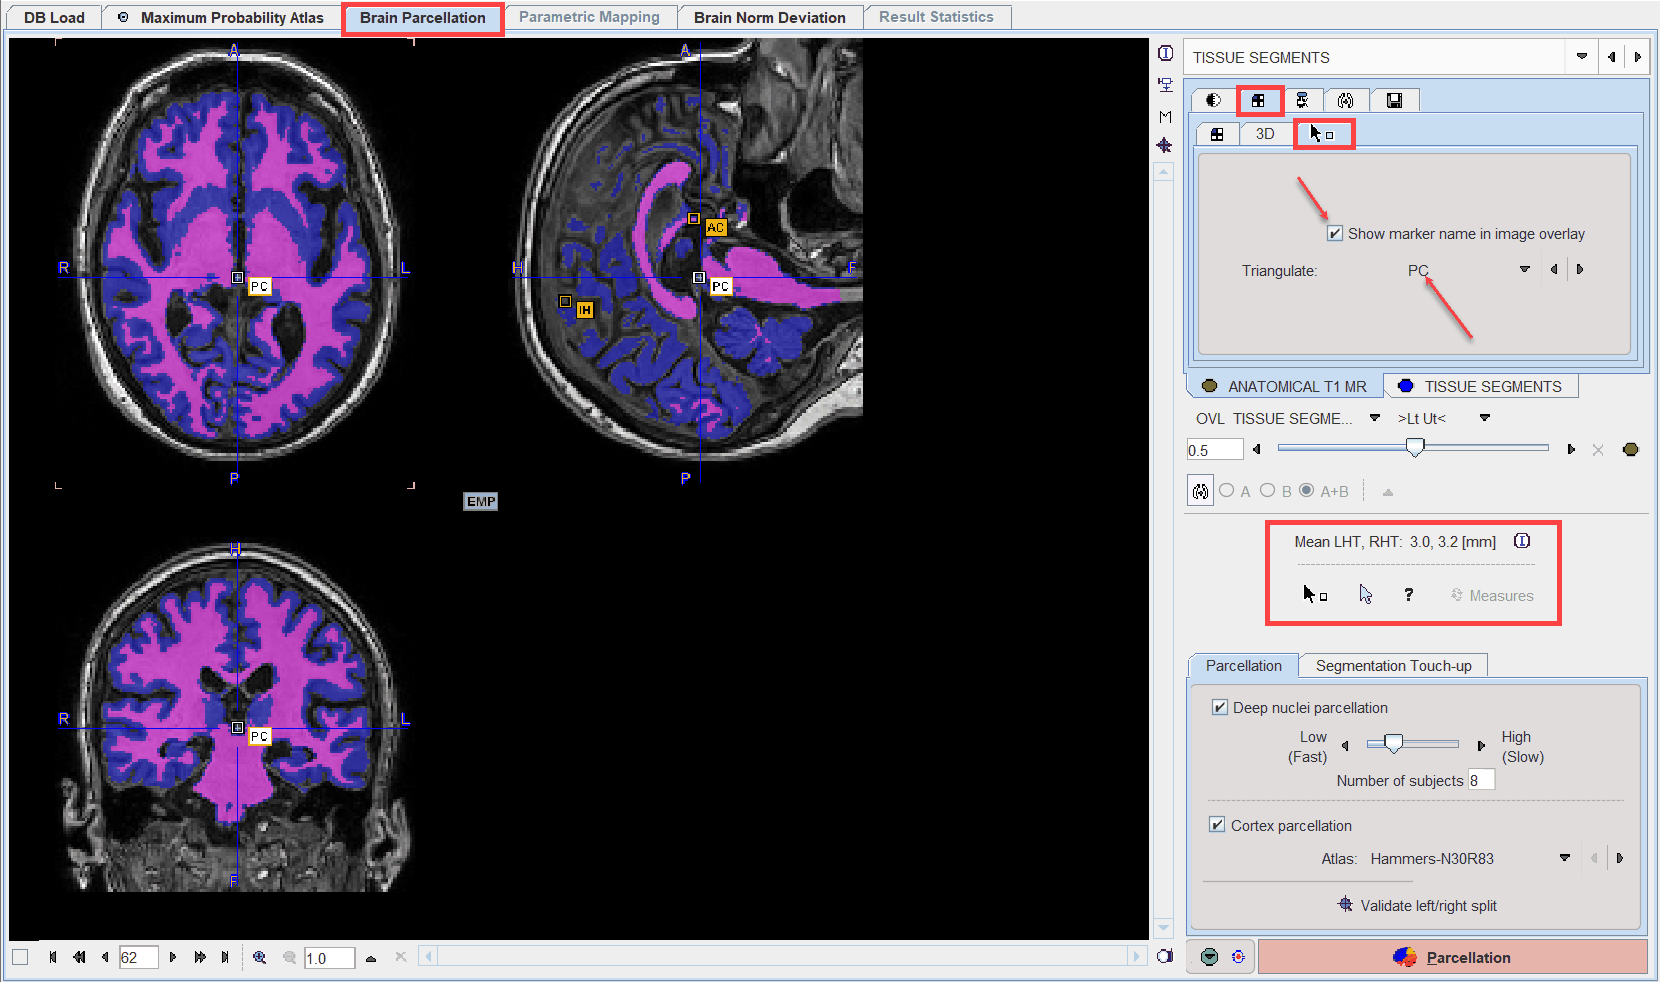Go to the next atlas after Hammers-N30R83
The image size is (1660, 982).
(1620, 858)
